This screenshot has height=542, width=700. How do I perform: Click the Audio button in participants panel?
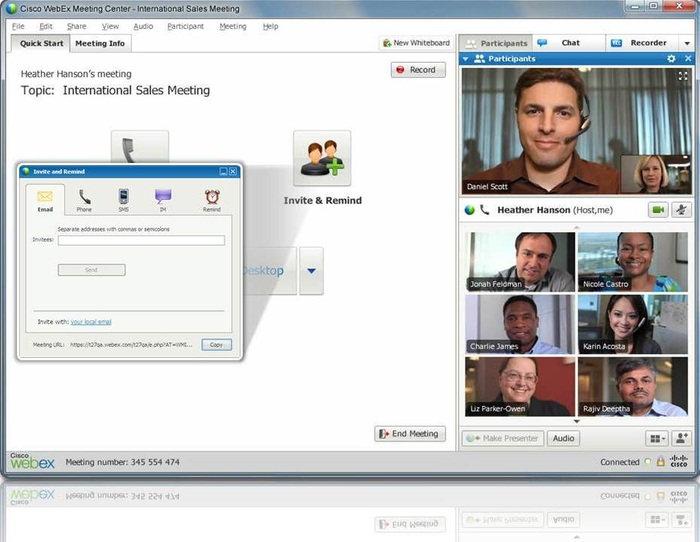tap(563, 438)
